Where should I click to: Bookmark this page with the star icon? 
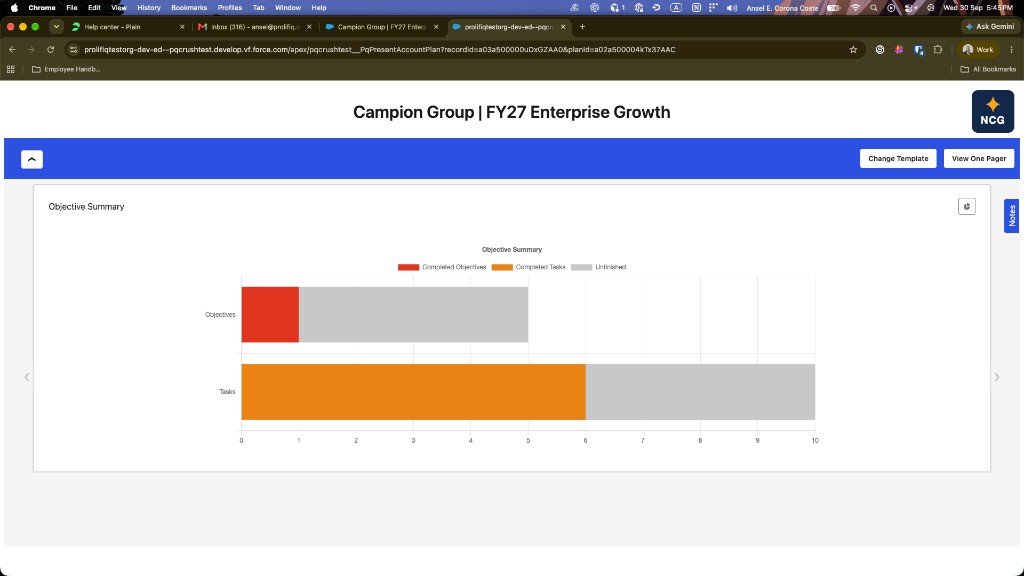(x=853, y=50)
